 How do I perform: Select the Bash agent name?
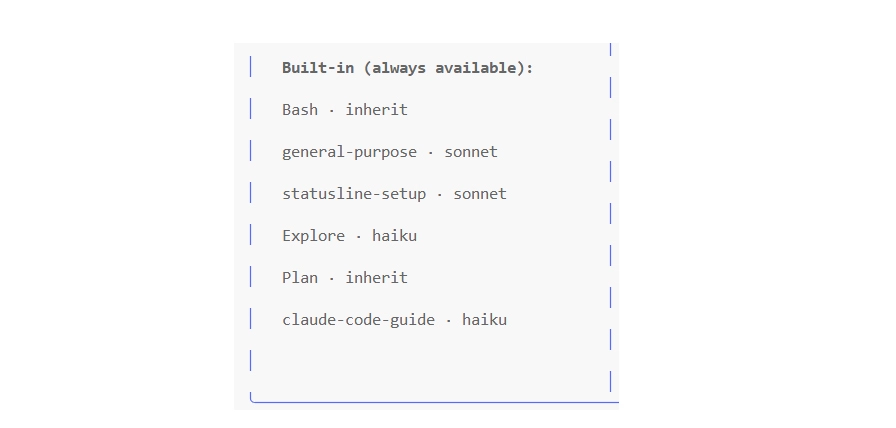[x=300, y=109]
